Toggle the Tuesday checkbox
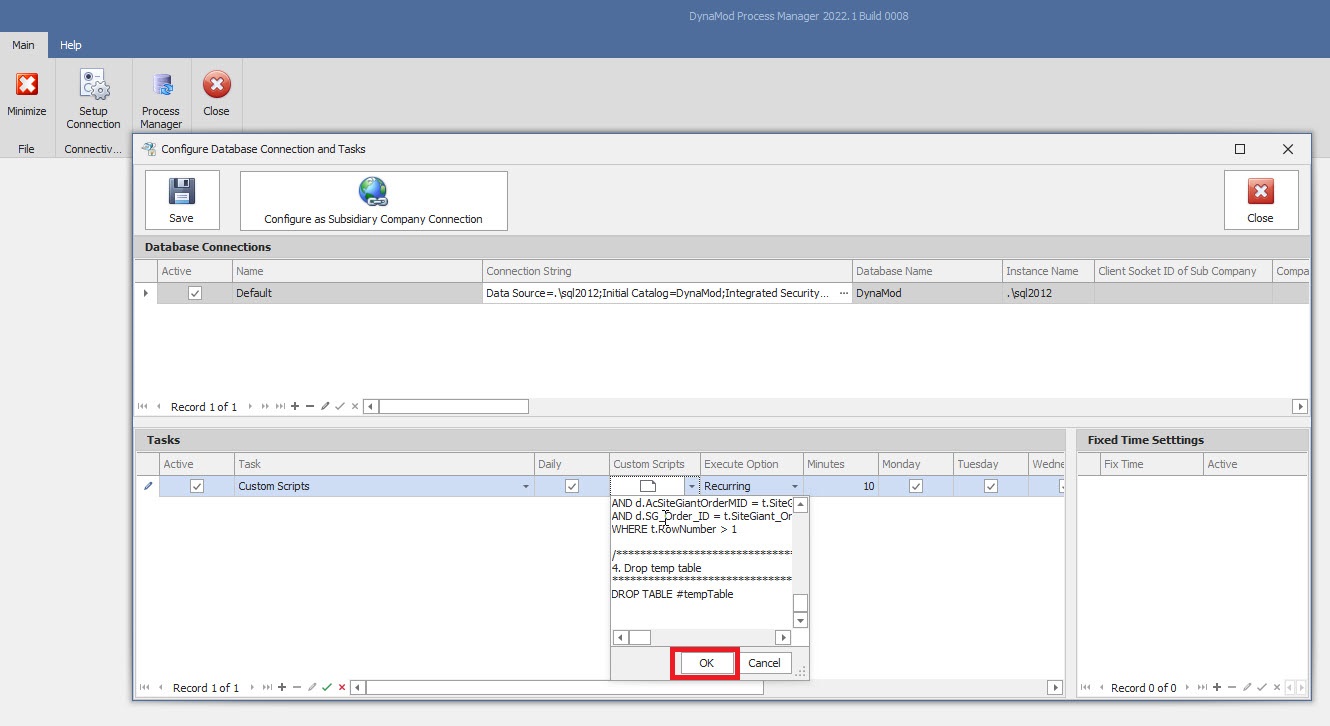Screen dimensions: 1330x726 coord(991,486)
